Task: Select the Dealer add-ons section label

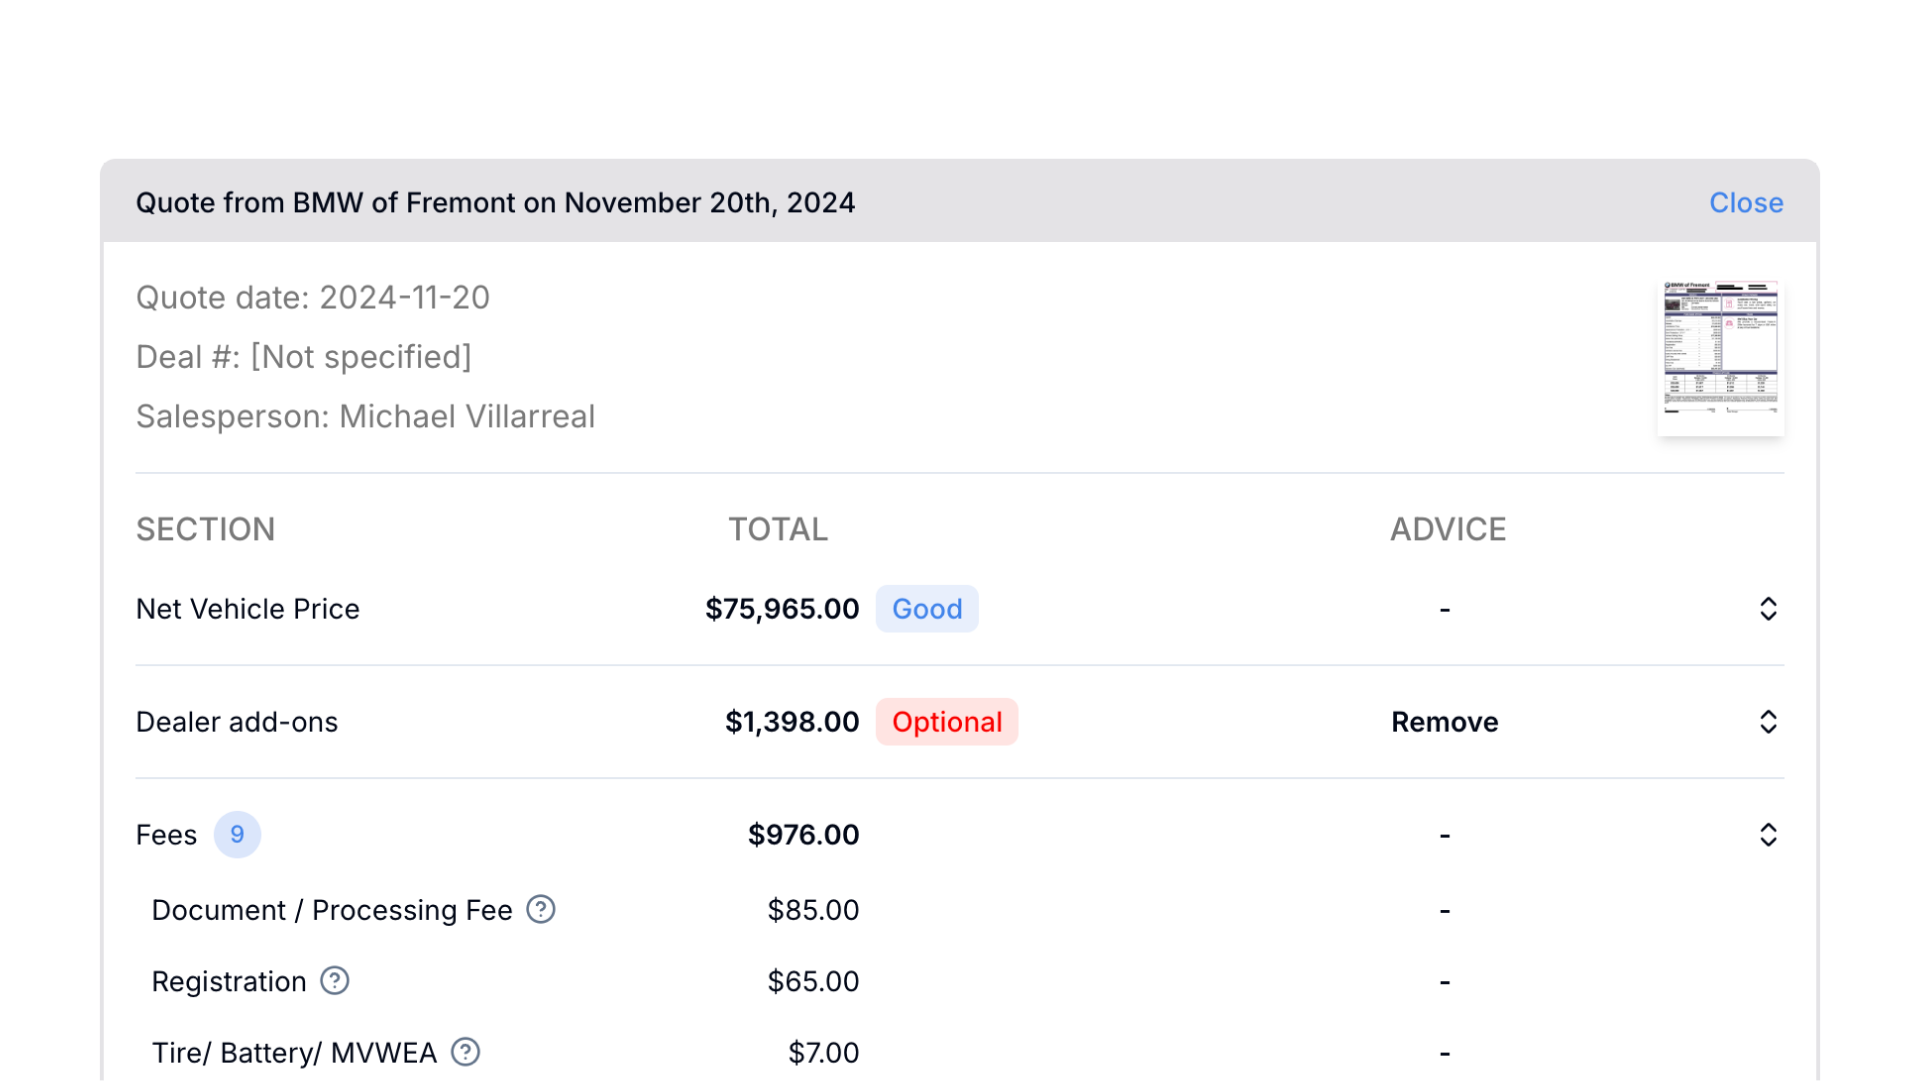Action: 237,722
